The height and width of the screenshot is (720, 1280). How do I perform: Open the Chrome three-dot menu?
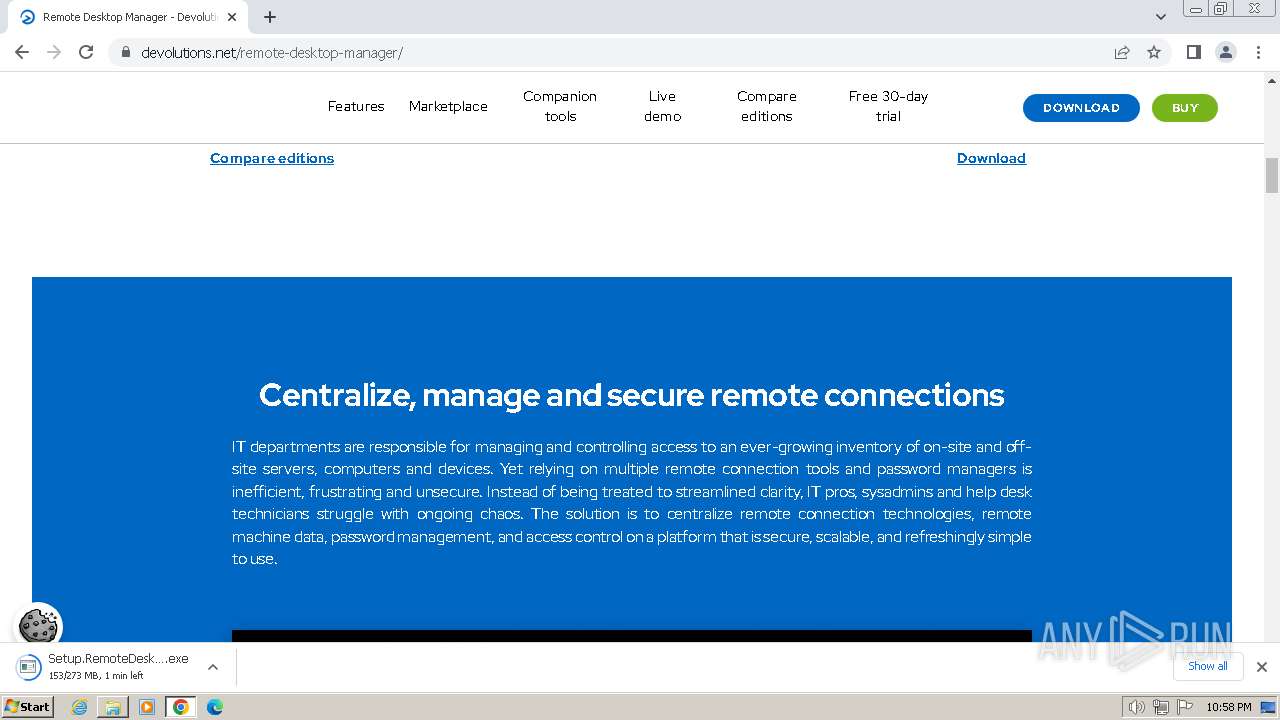(1259, 52)
